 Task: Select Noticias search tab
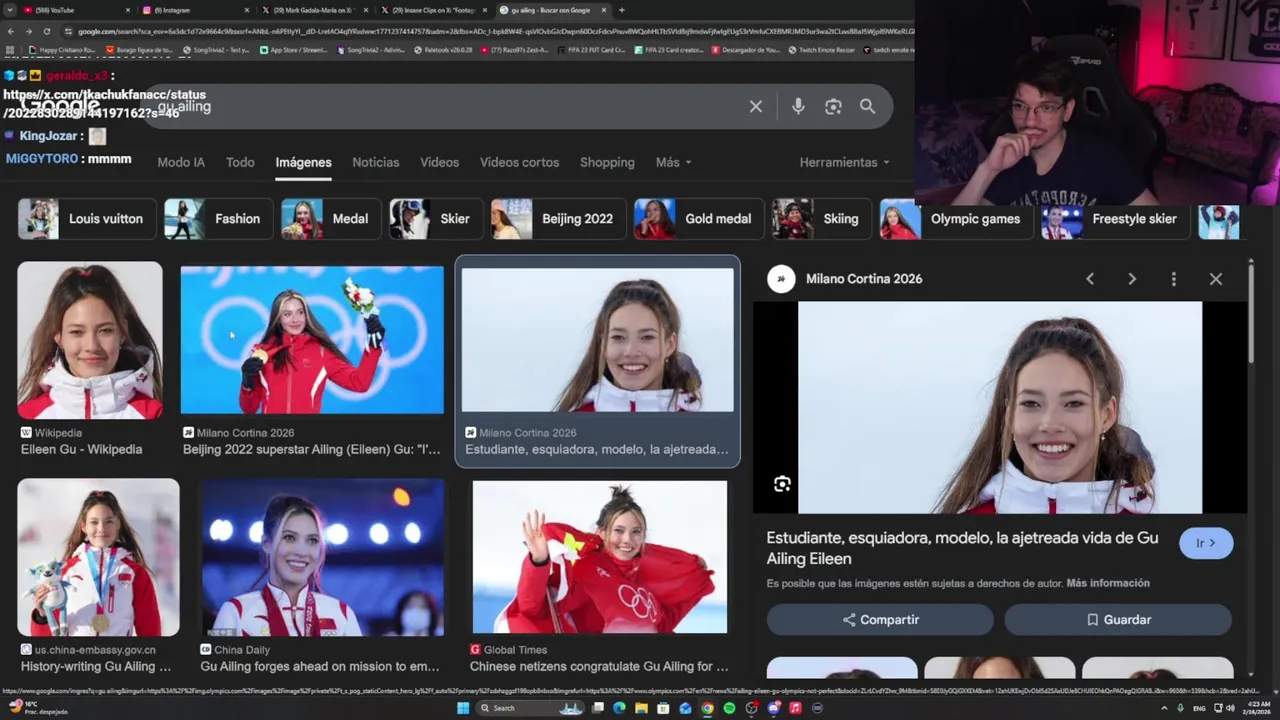[376, 162]
